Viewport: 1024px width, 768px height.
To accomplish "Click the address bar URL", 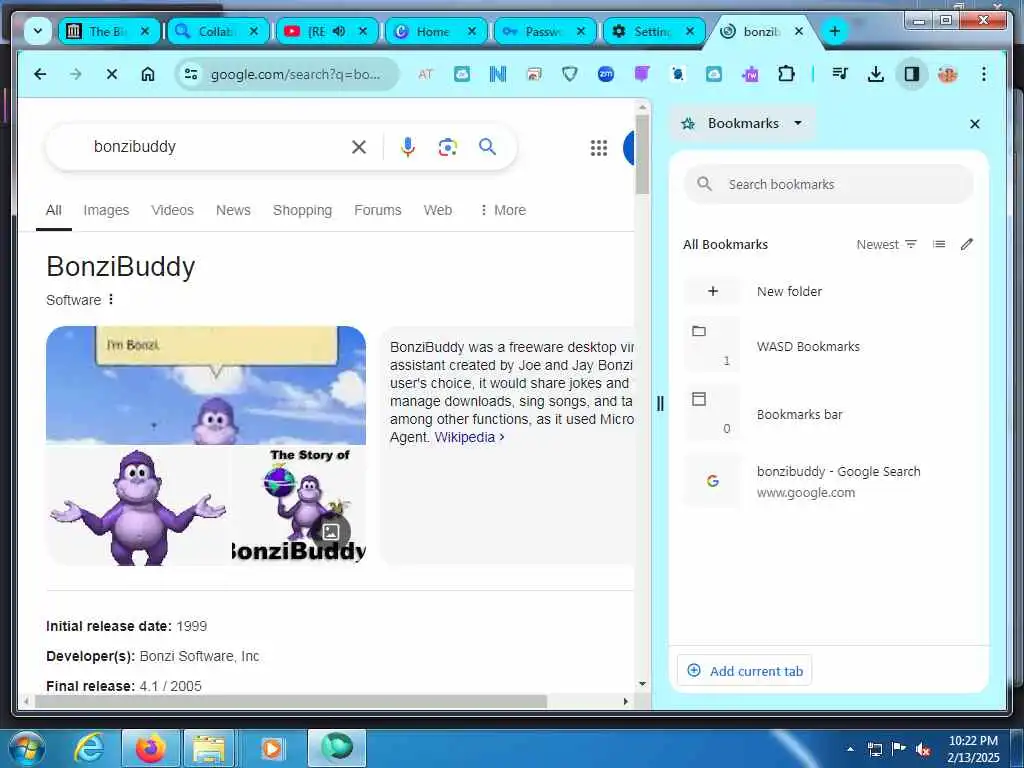I will point(295,74).
